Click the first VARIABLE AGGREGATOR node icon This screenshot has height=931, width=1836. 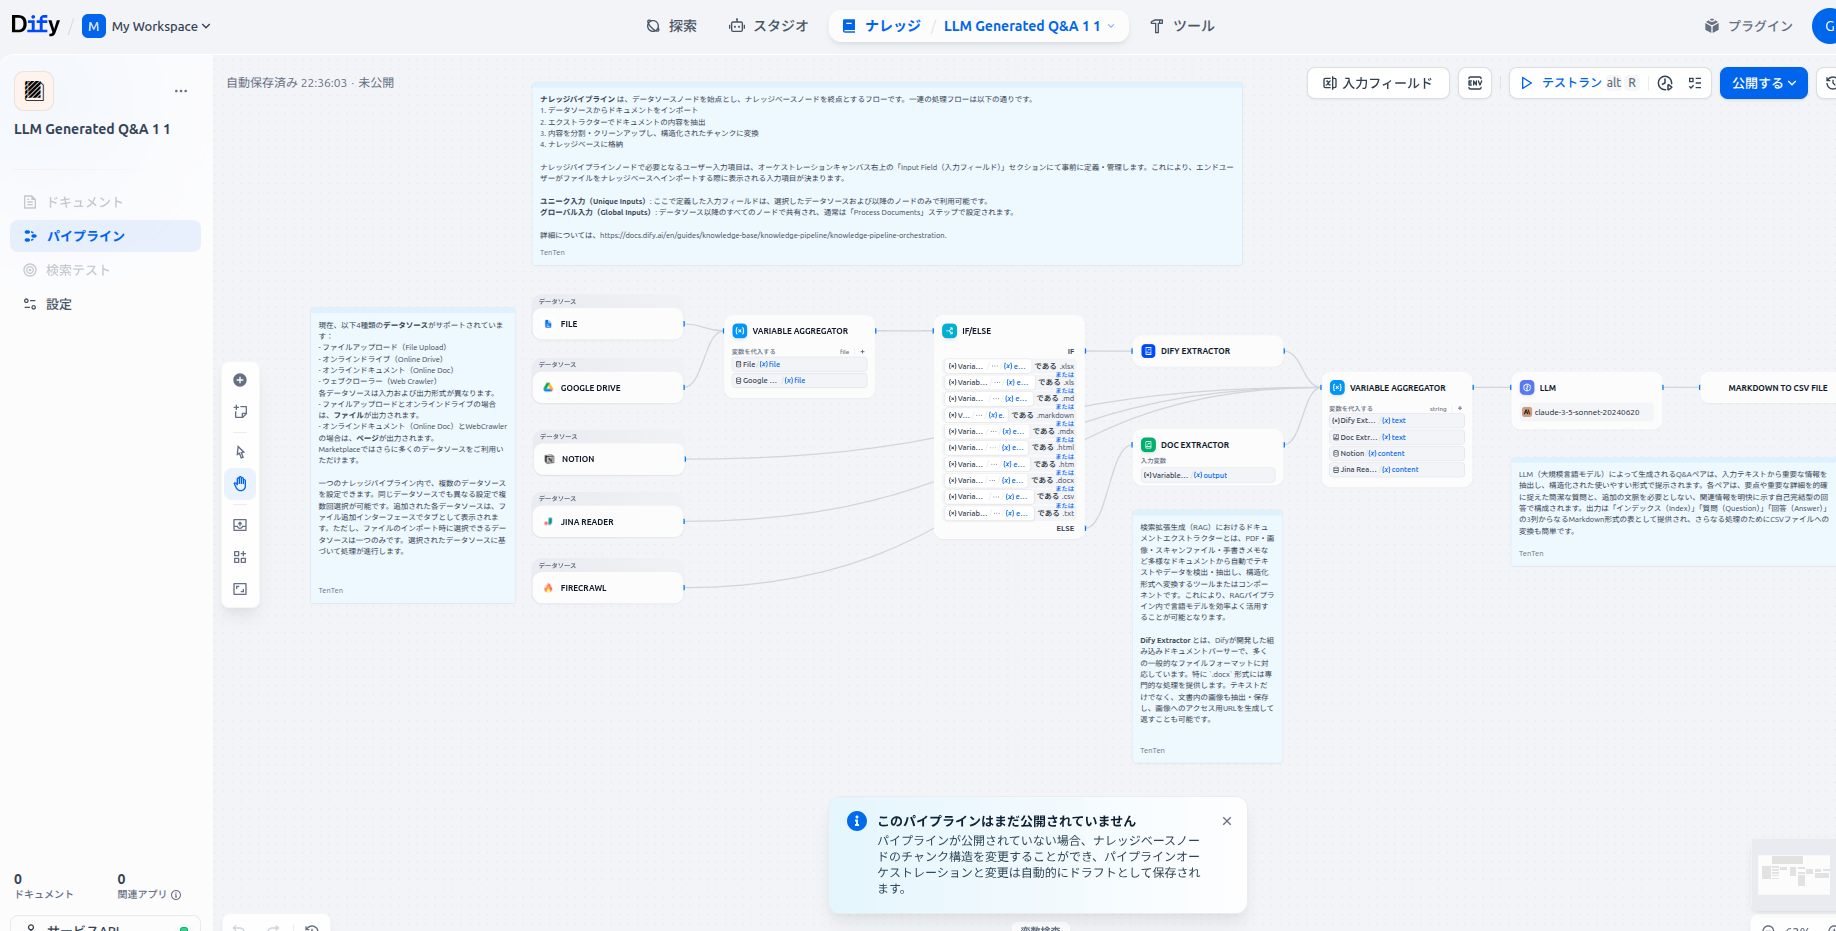[x=740, y=331]
